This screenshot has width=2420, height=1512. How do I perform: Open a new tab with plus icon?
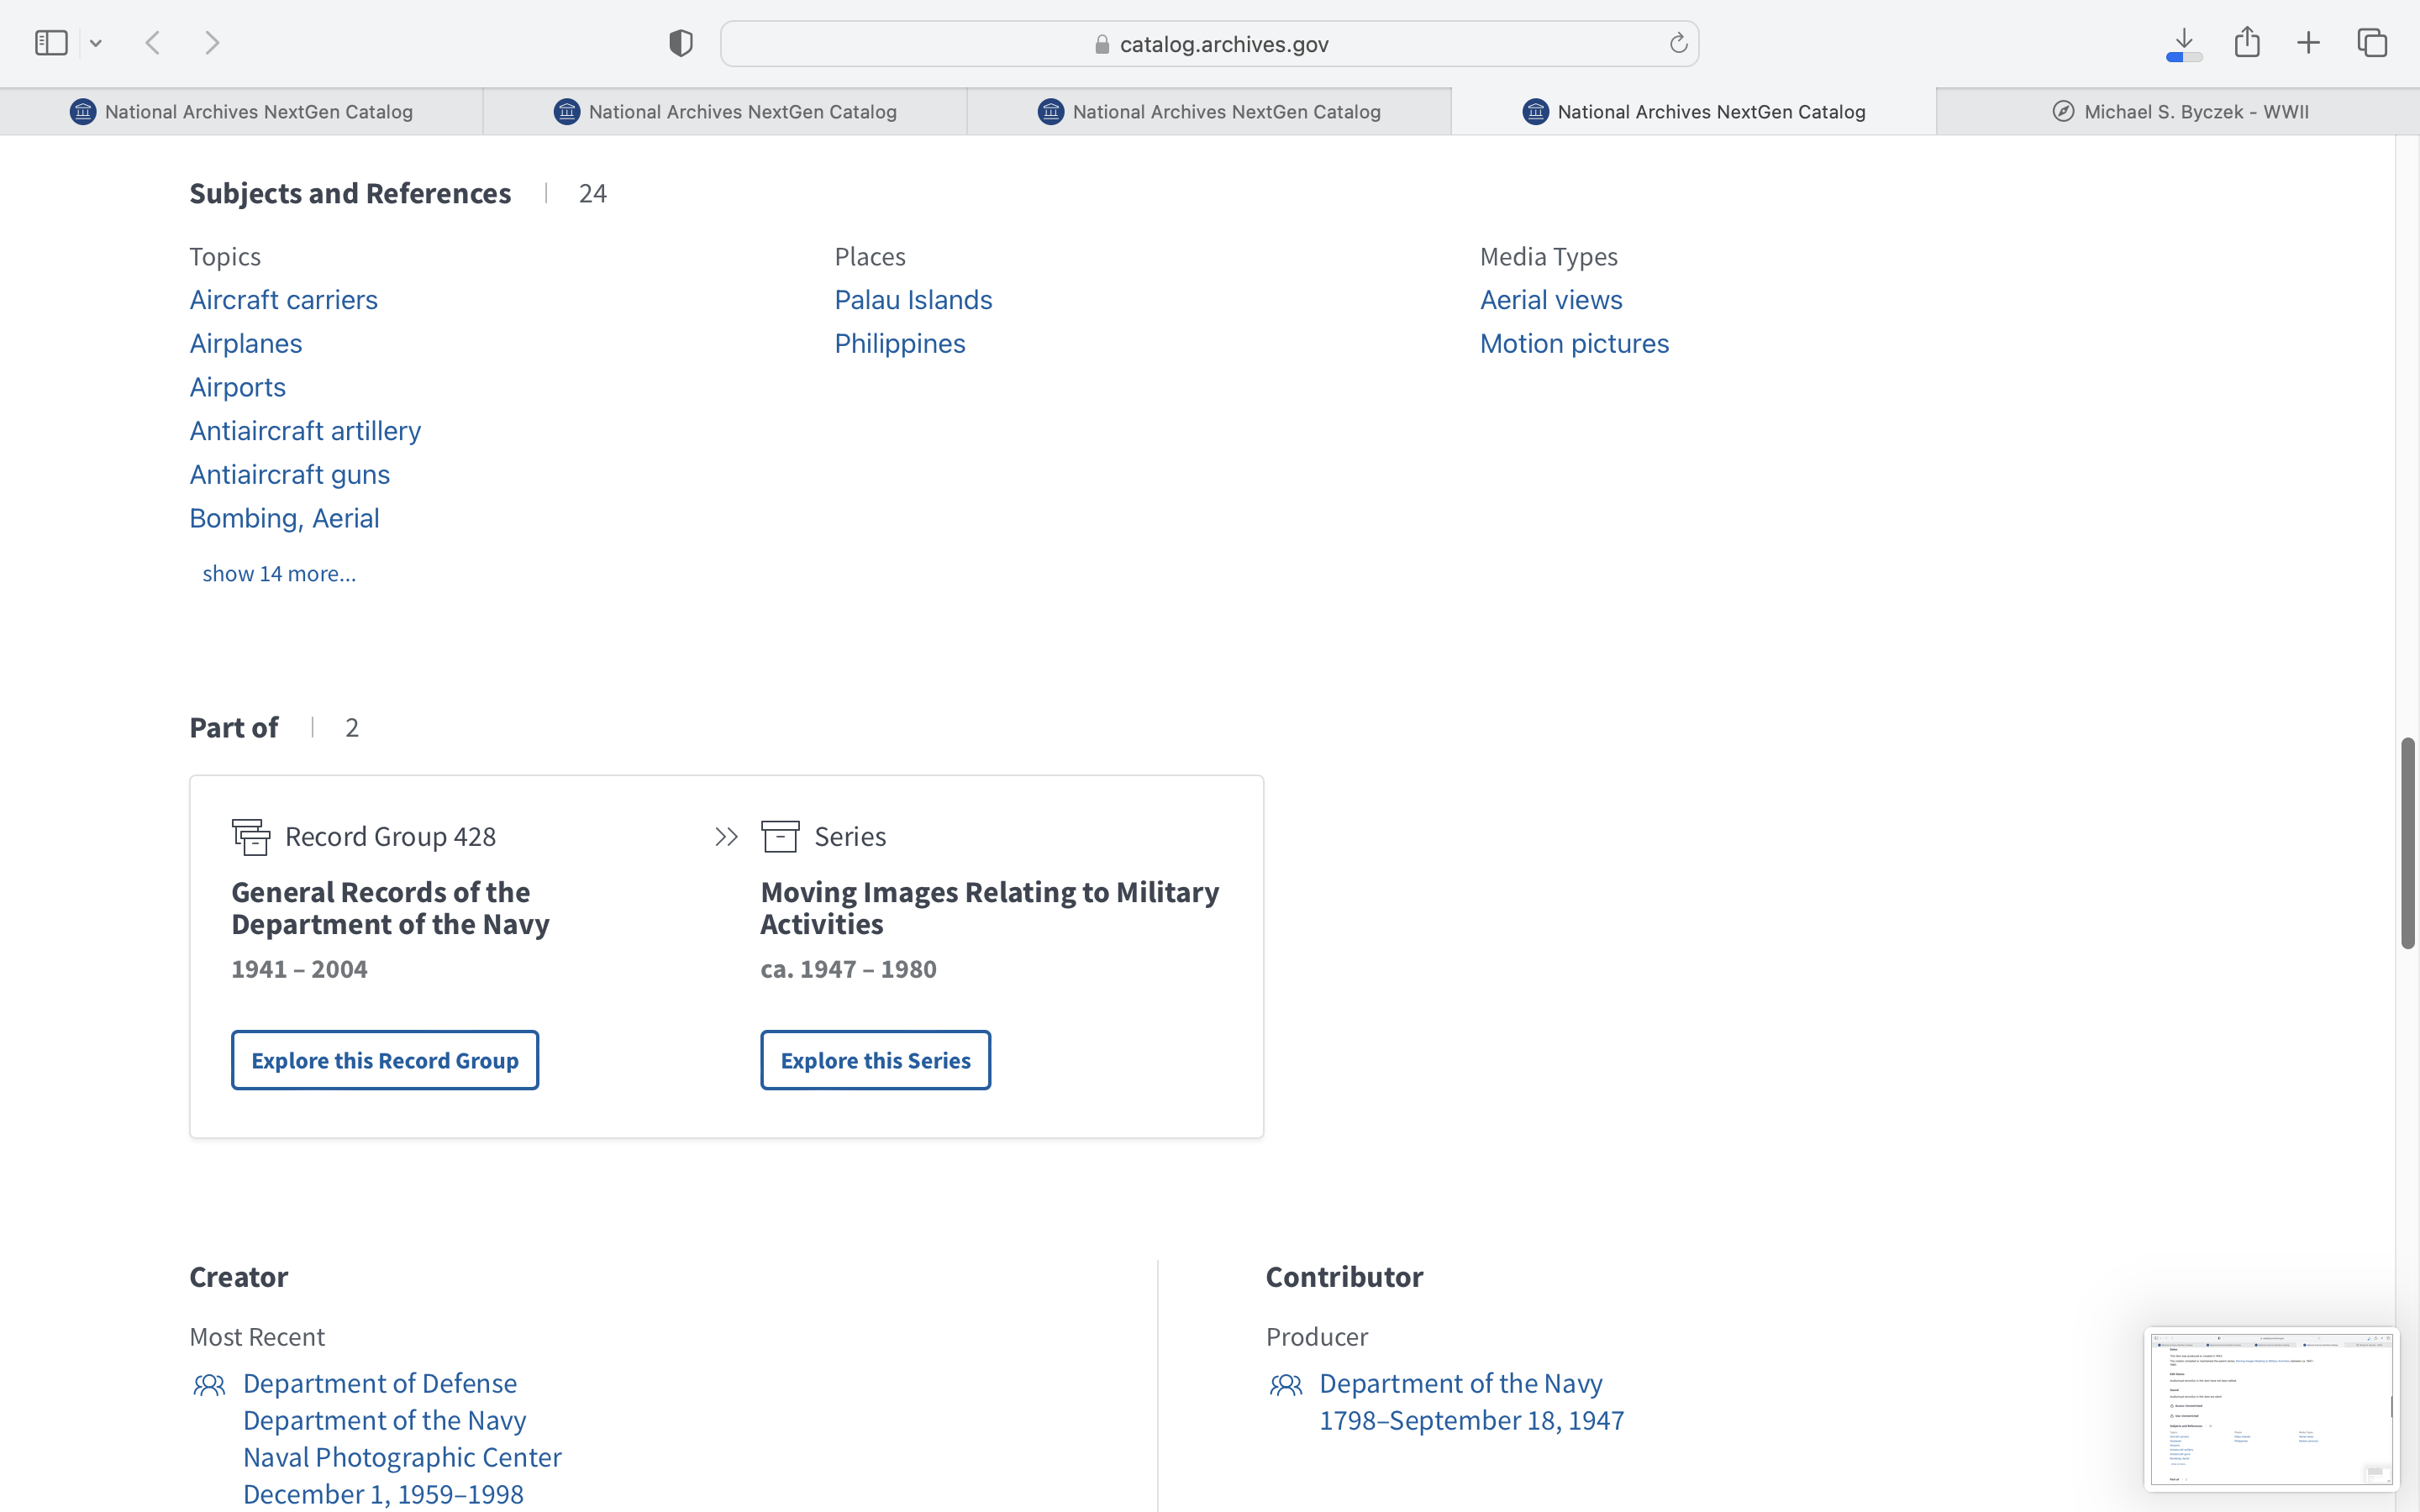[2308, 43]
